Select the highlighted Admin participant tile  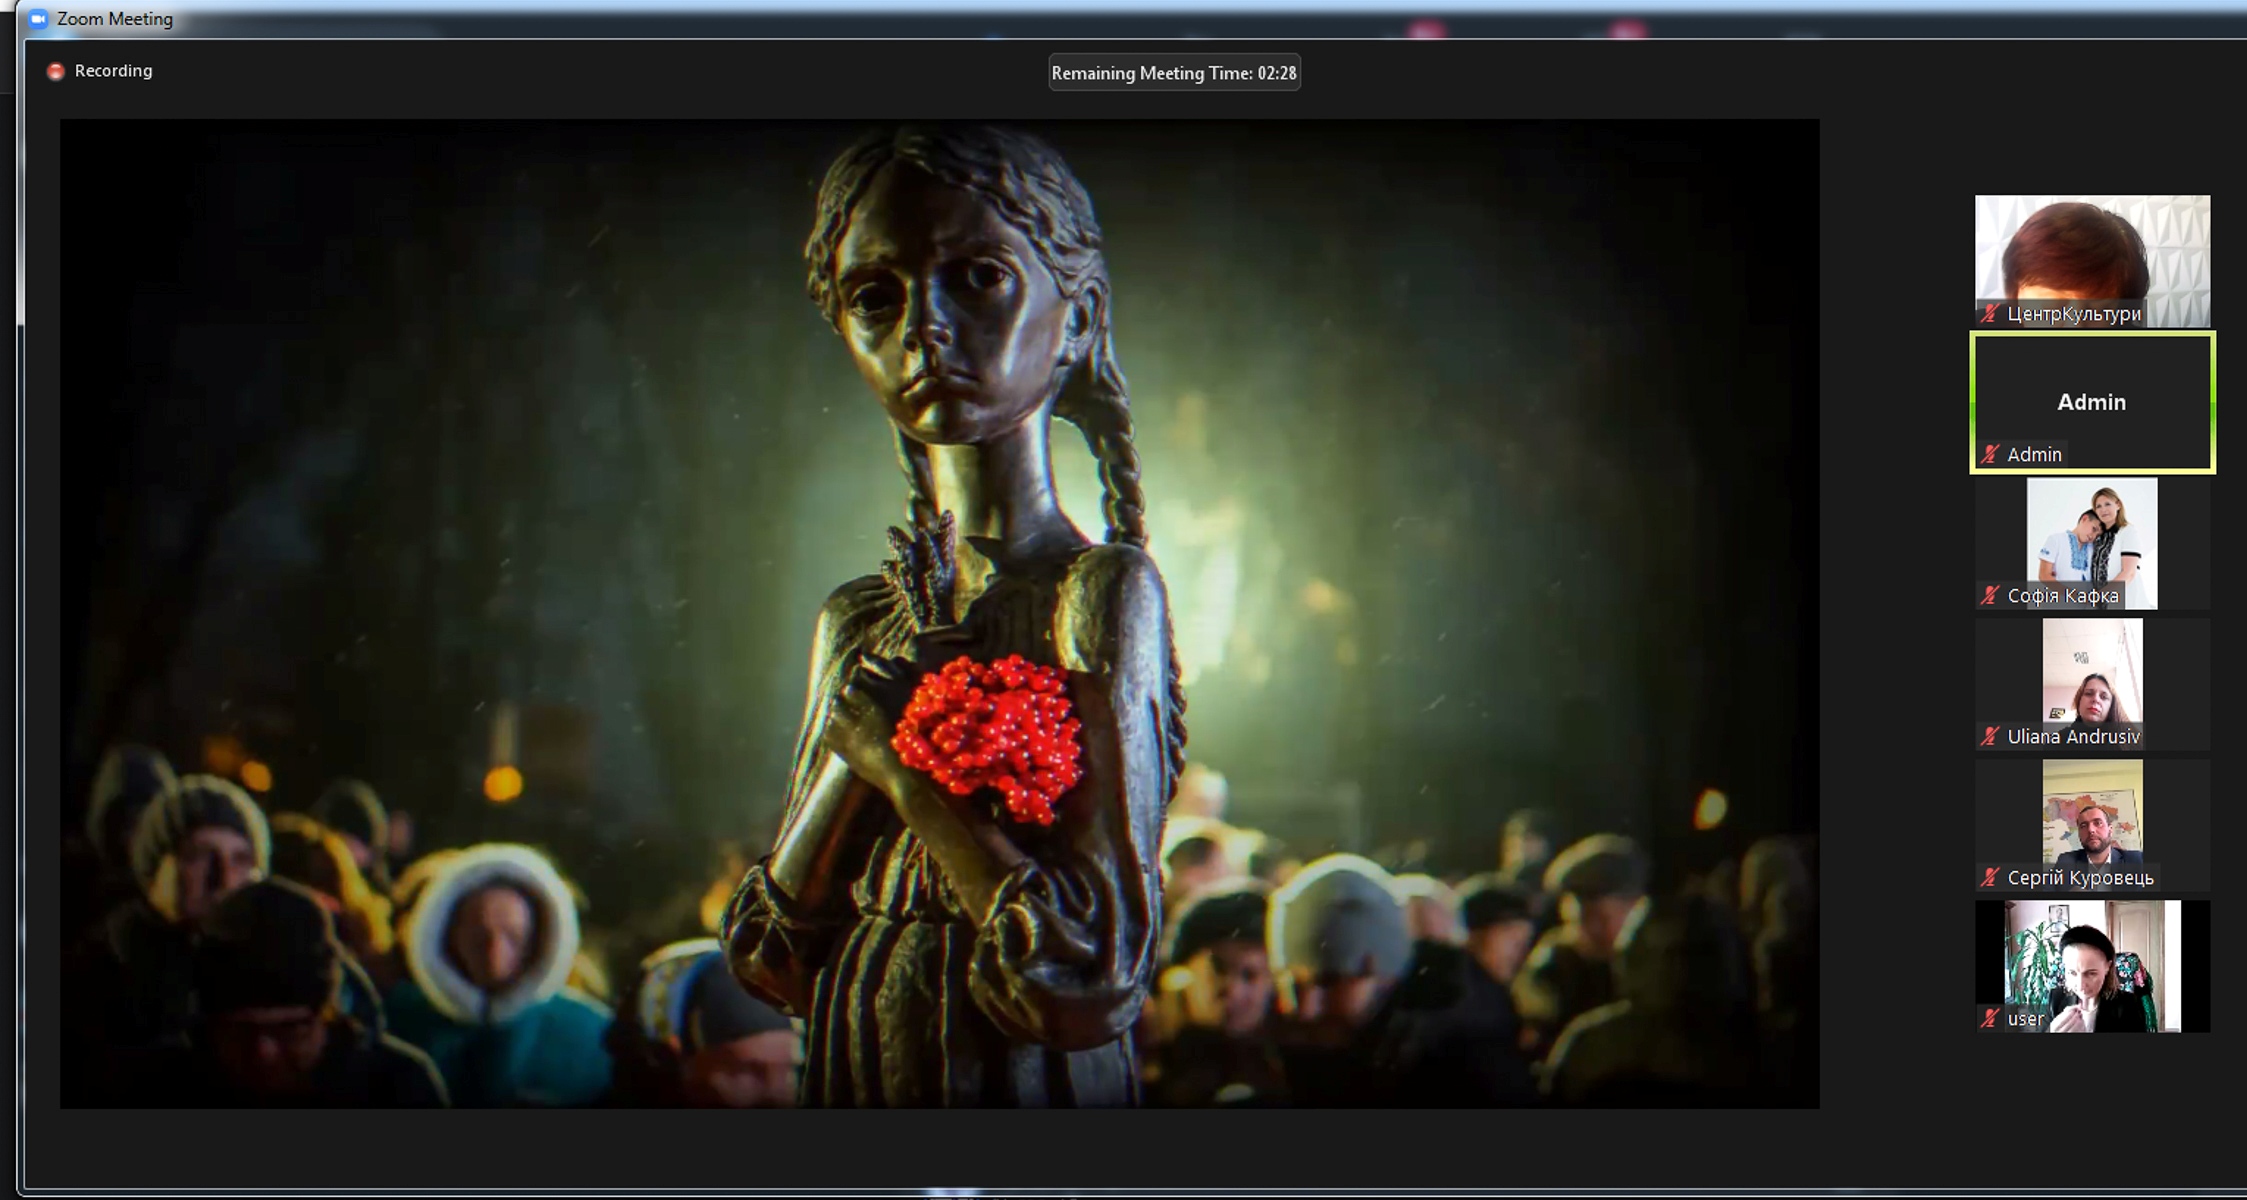(2092, 400)
